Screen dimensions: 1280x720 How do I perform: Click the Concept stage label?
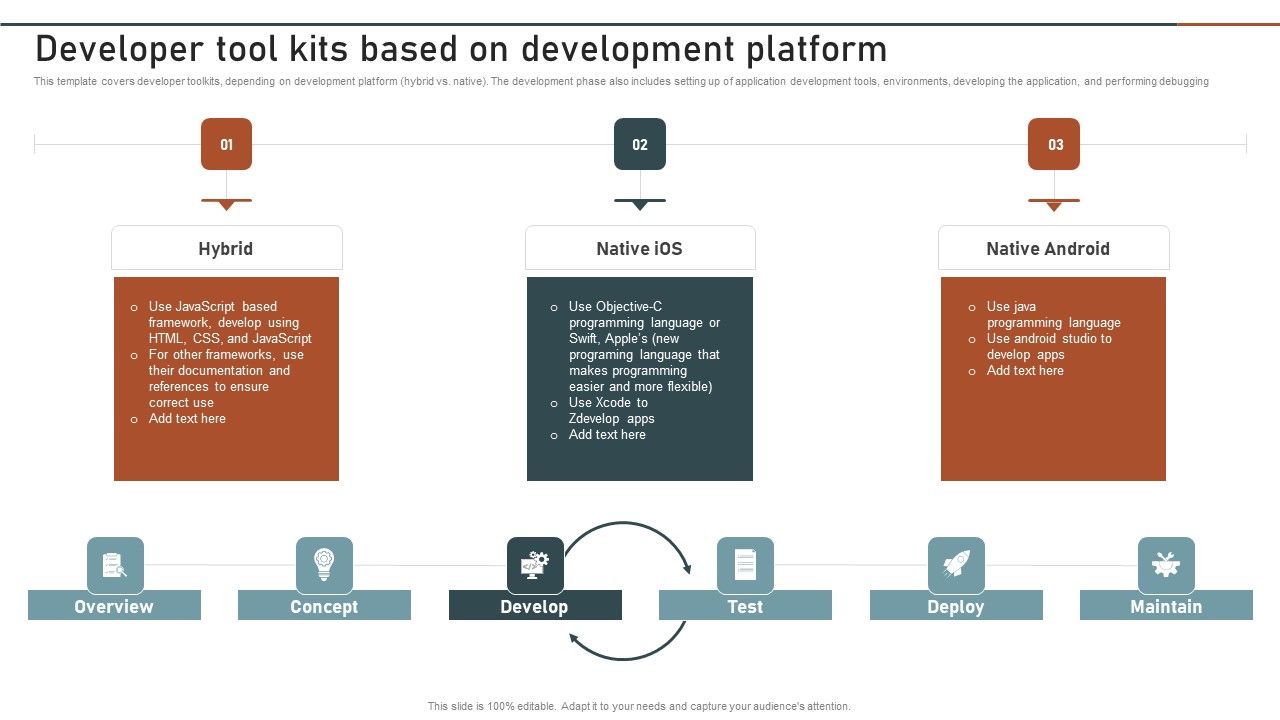click(x=324, y=606)
